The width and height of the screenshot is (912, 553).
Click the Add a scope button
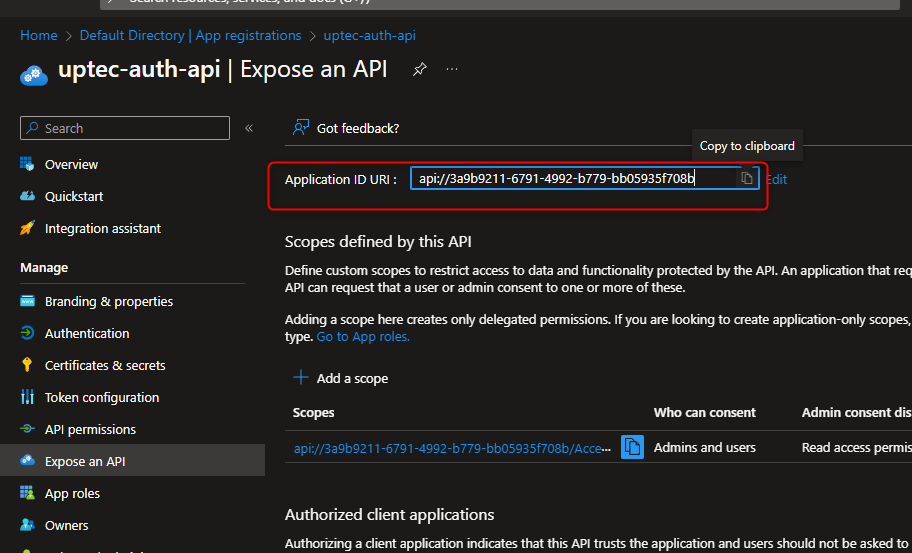tap(341, 378)
